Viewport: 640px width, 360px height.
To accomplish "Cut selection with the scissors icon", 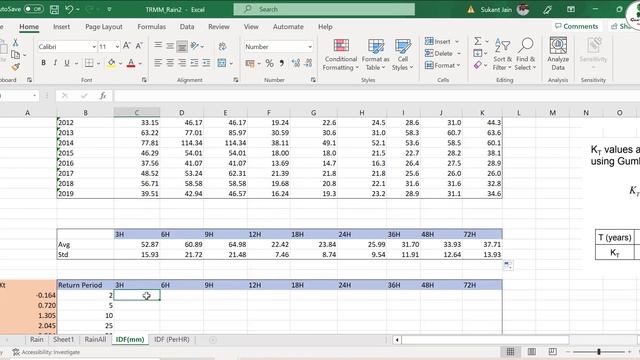I will coord(16,42).
